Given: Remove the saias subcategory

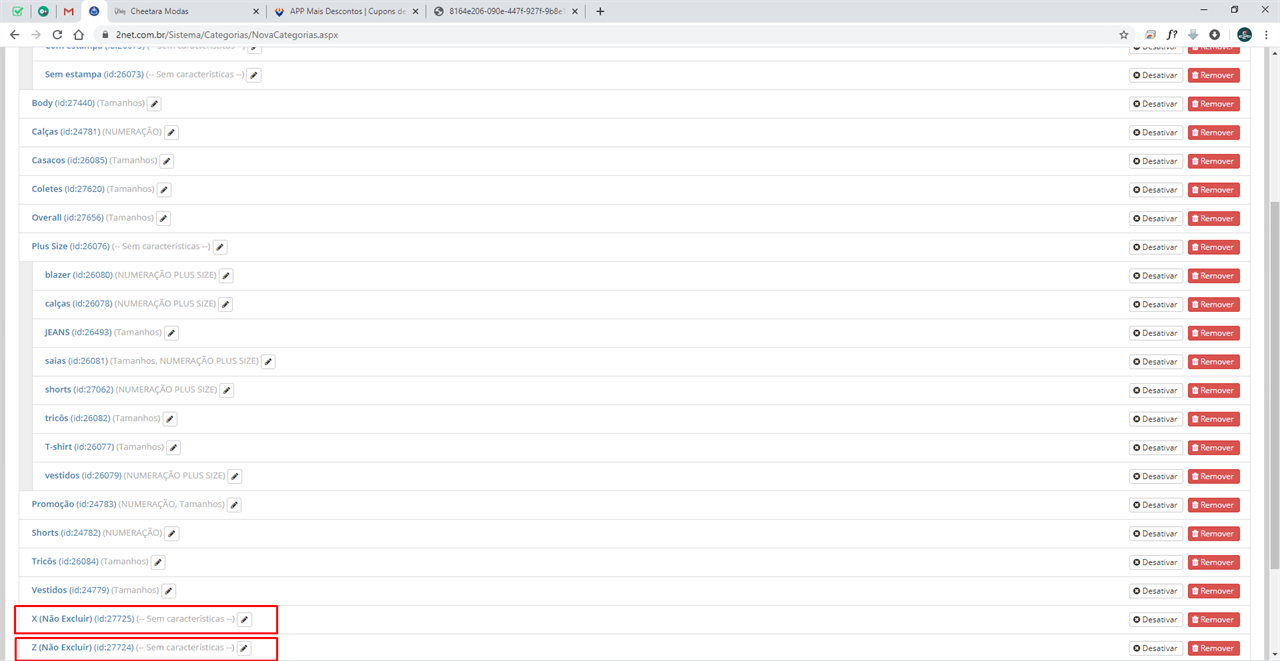Looking at the screenshot, I should 1213,362.
